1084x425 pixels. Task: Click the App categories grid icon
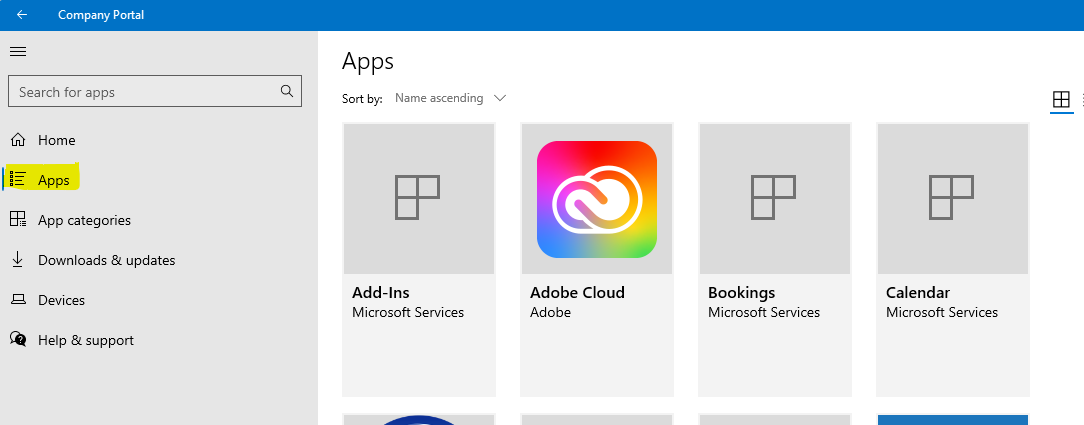18,220
